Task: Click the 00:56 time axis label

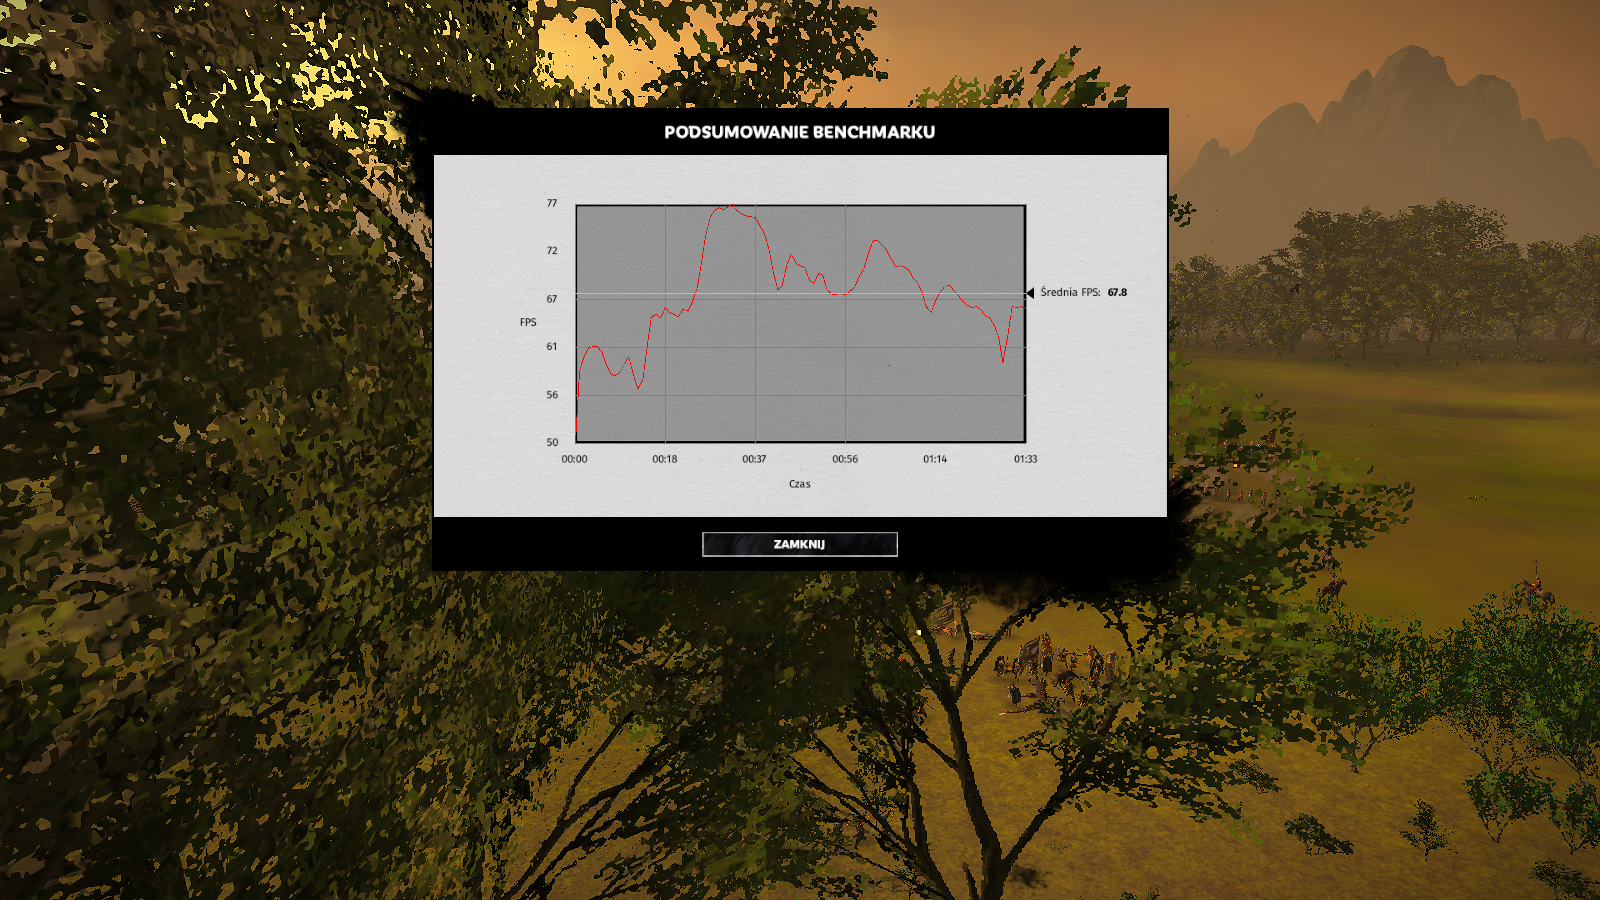Action: 845,459
